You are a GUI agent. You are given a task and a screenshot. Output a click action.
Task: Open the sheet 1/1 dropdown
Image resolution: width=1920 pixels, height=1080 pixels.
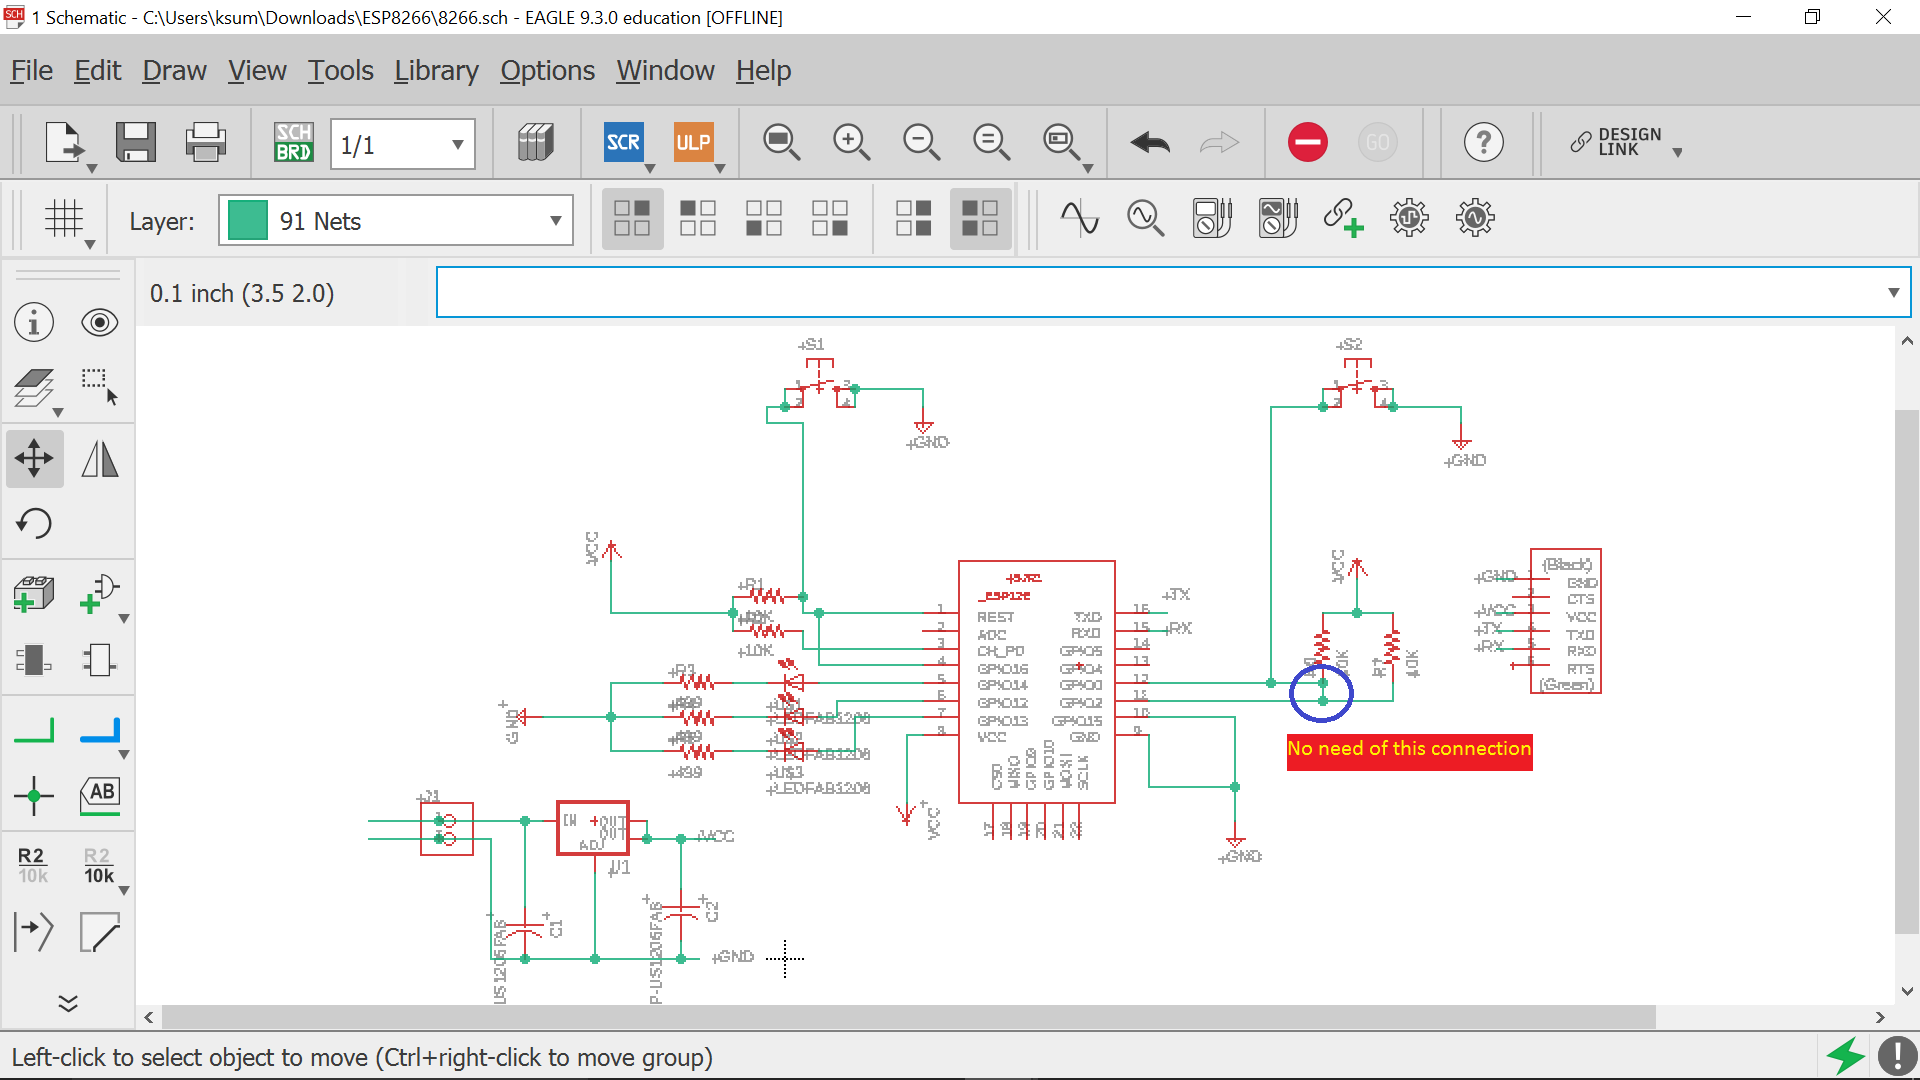457,144
